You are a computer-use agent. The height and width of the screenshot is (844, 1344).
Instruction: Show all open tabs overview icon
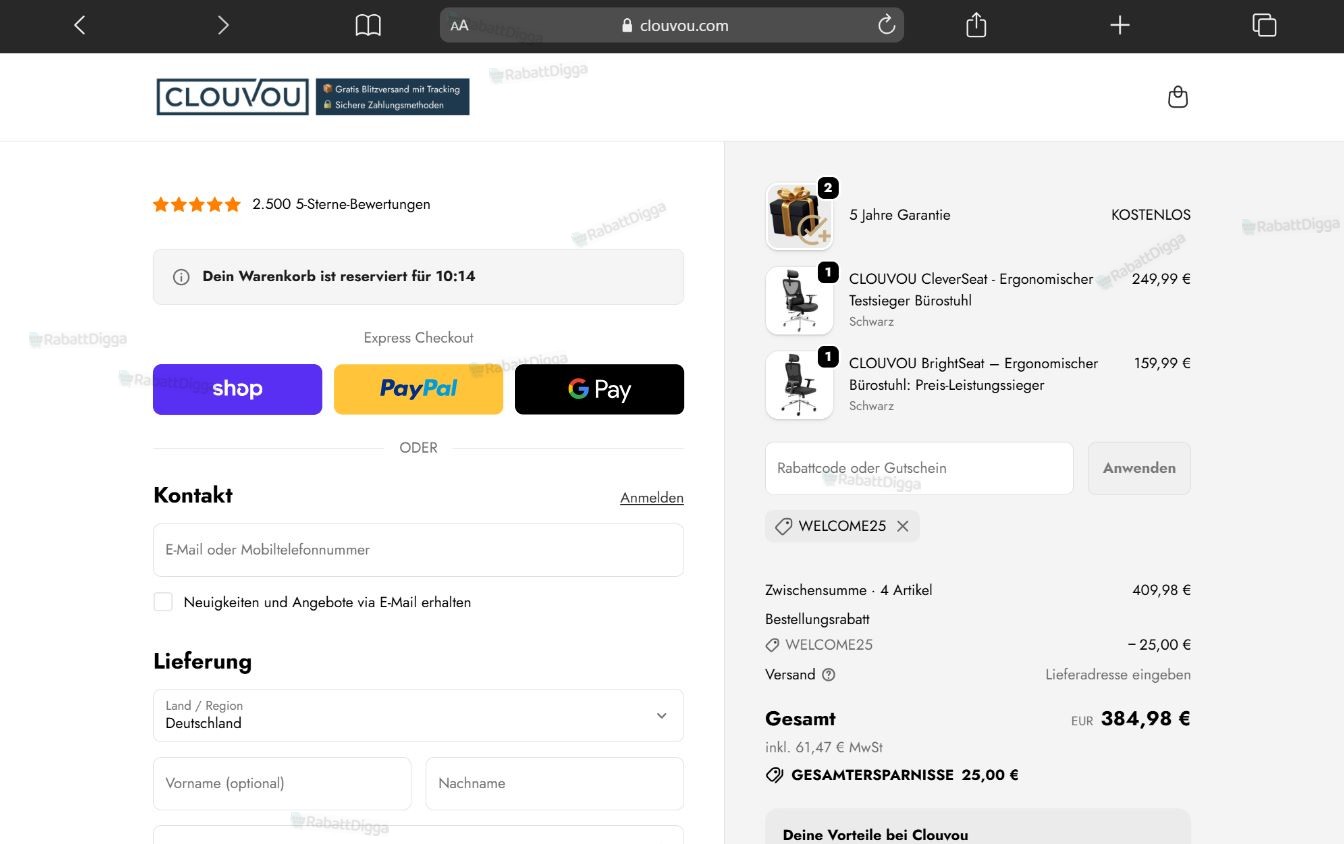pyautogui.click(x=1264, y=25)
